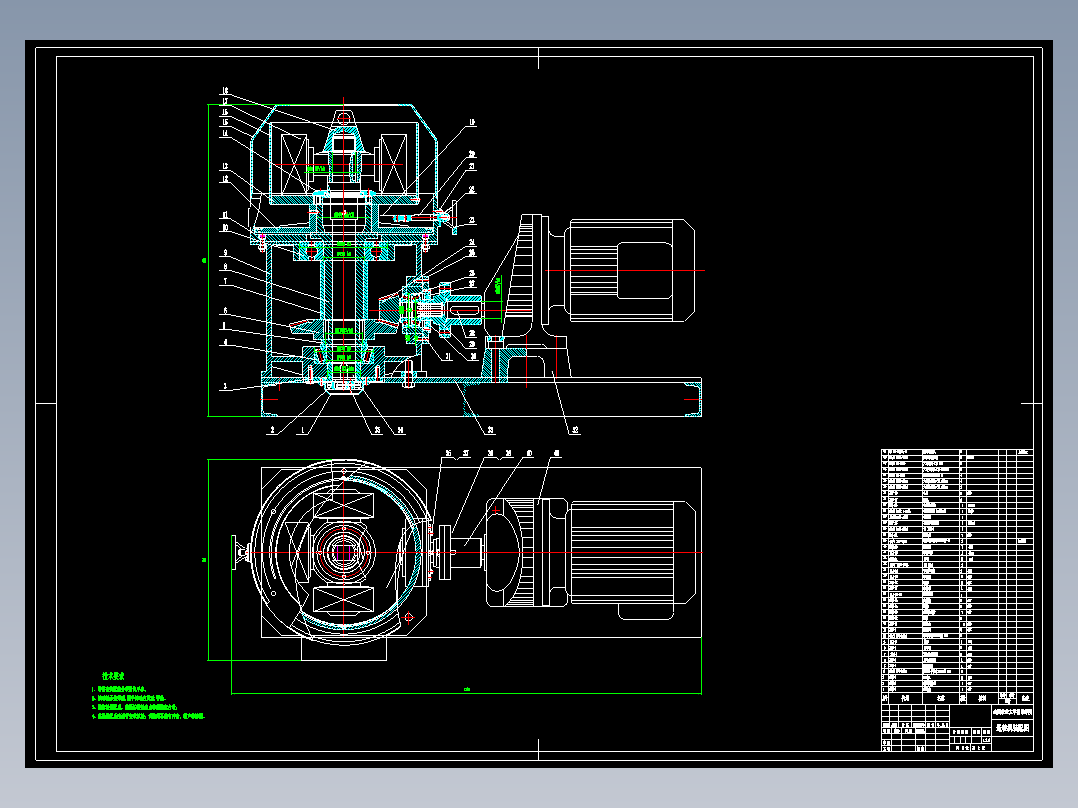Click the red center cross in top view
The width and height of the screenshot is (1078, 808).
[343, 552]
